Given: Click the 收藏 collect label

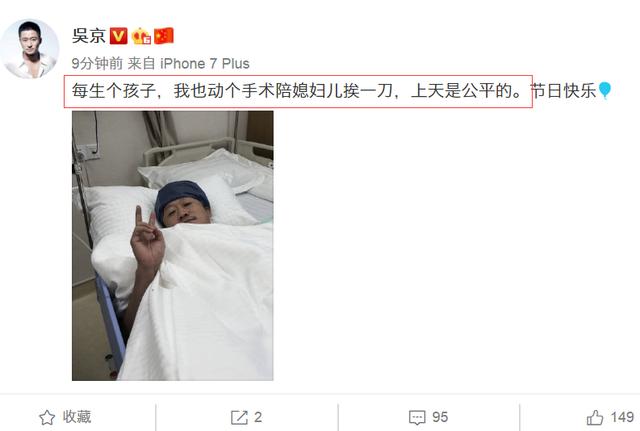Looking at the screenshot, I should (x=77, y=417).
